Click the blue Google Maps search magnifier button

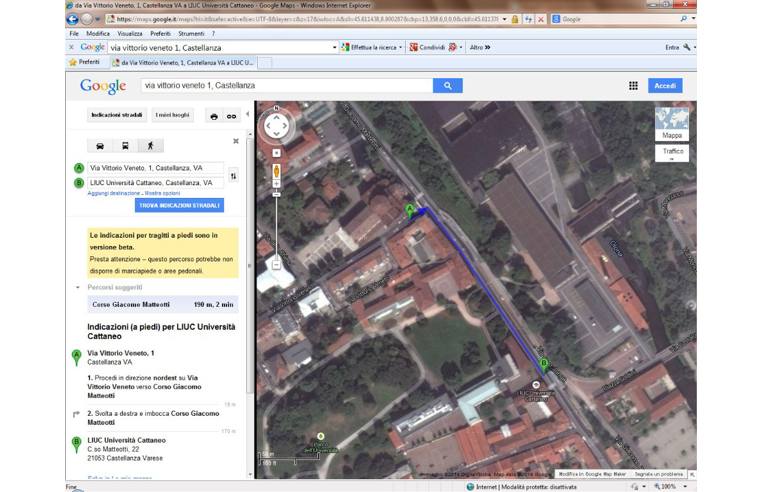pos(447,86)
